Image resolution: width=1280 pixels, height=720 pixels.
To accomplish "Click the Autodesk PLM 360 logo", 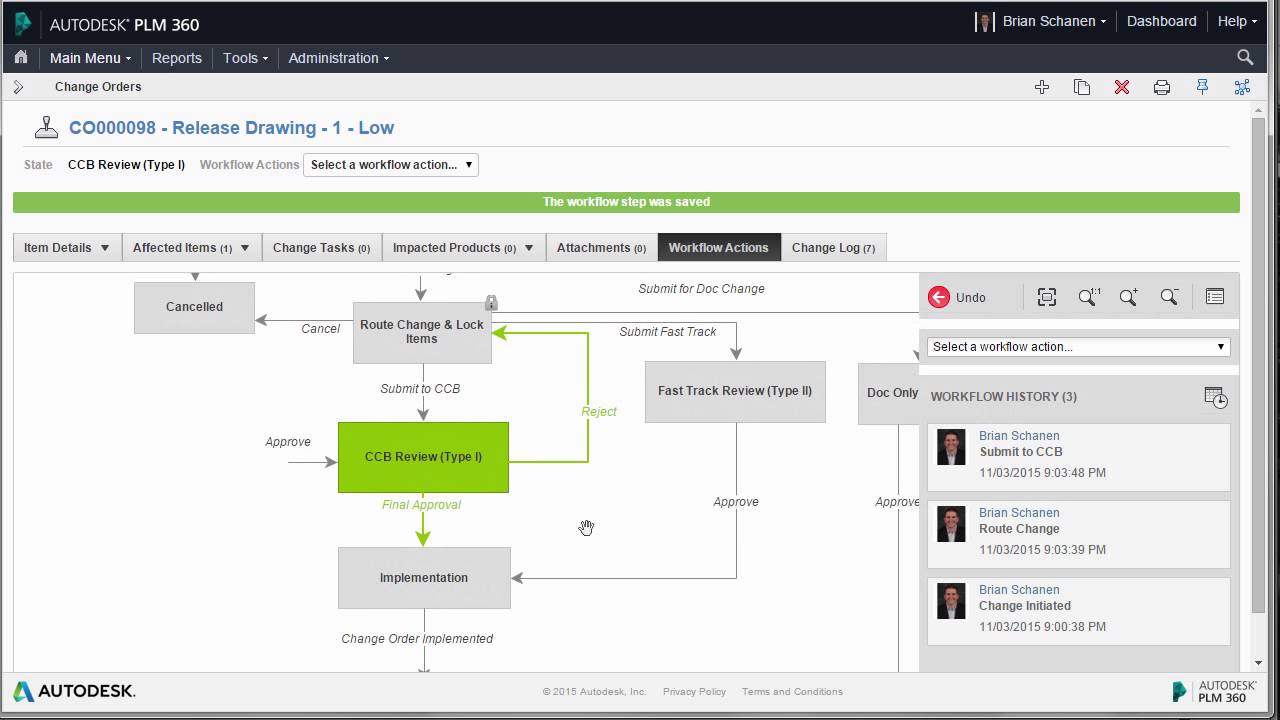I will coord(107,23).
